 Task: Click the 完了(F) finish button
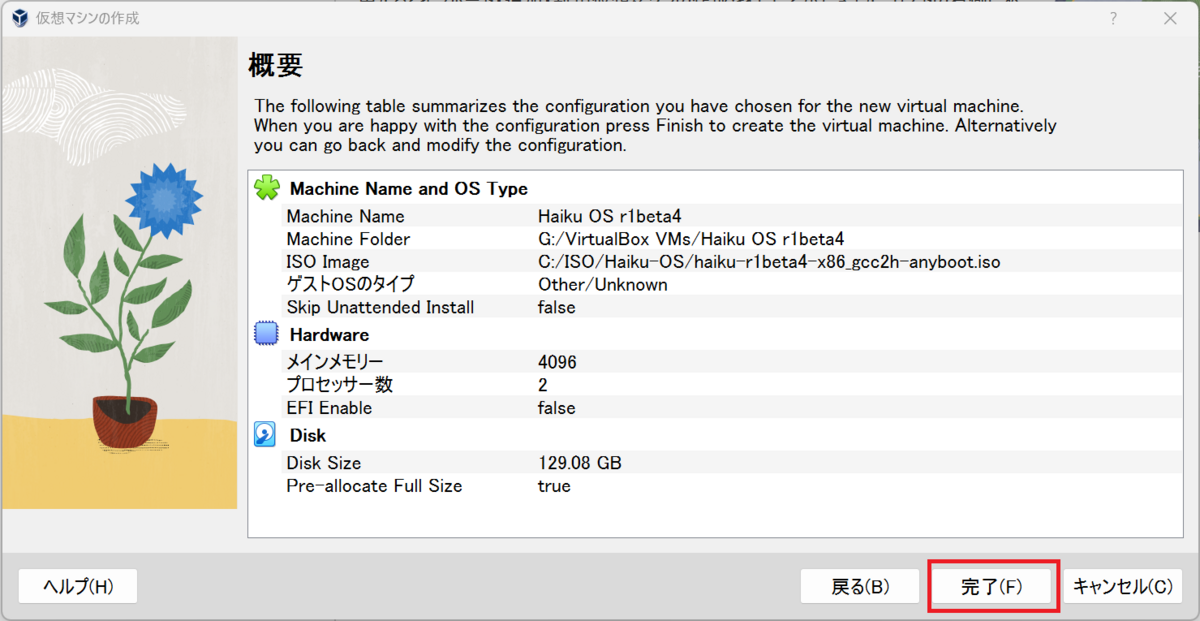click(x=992, y=586)
